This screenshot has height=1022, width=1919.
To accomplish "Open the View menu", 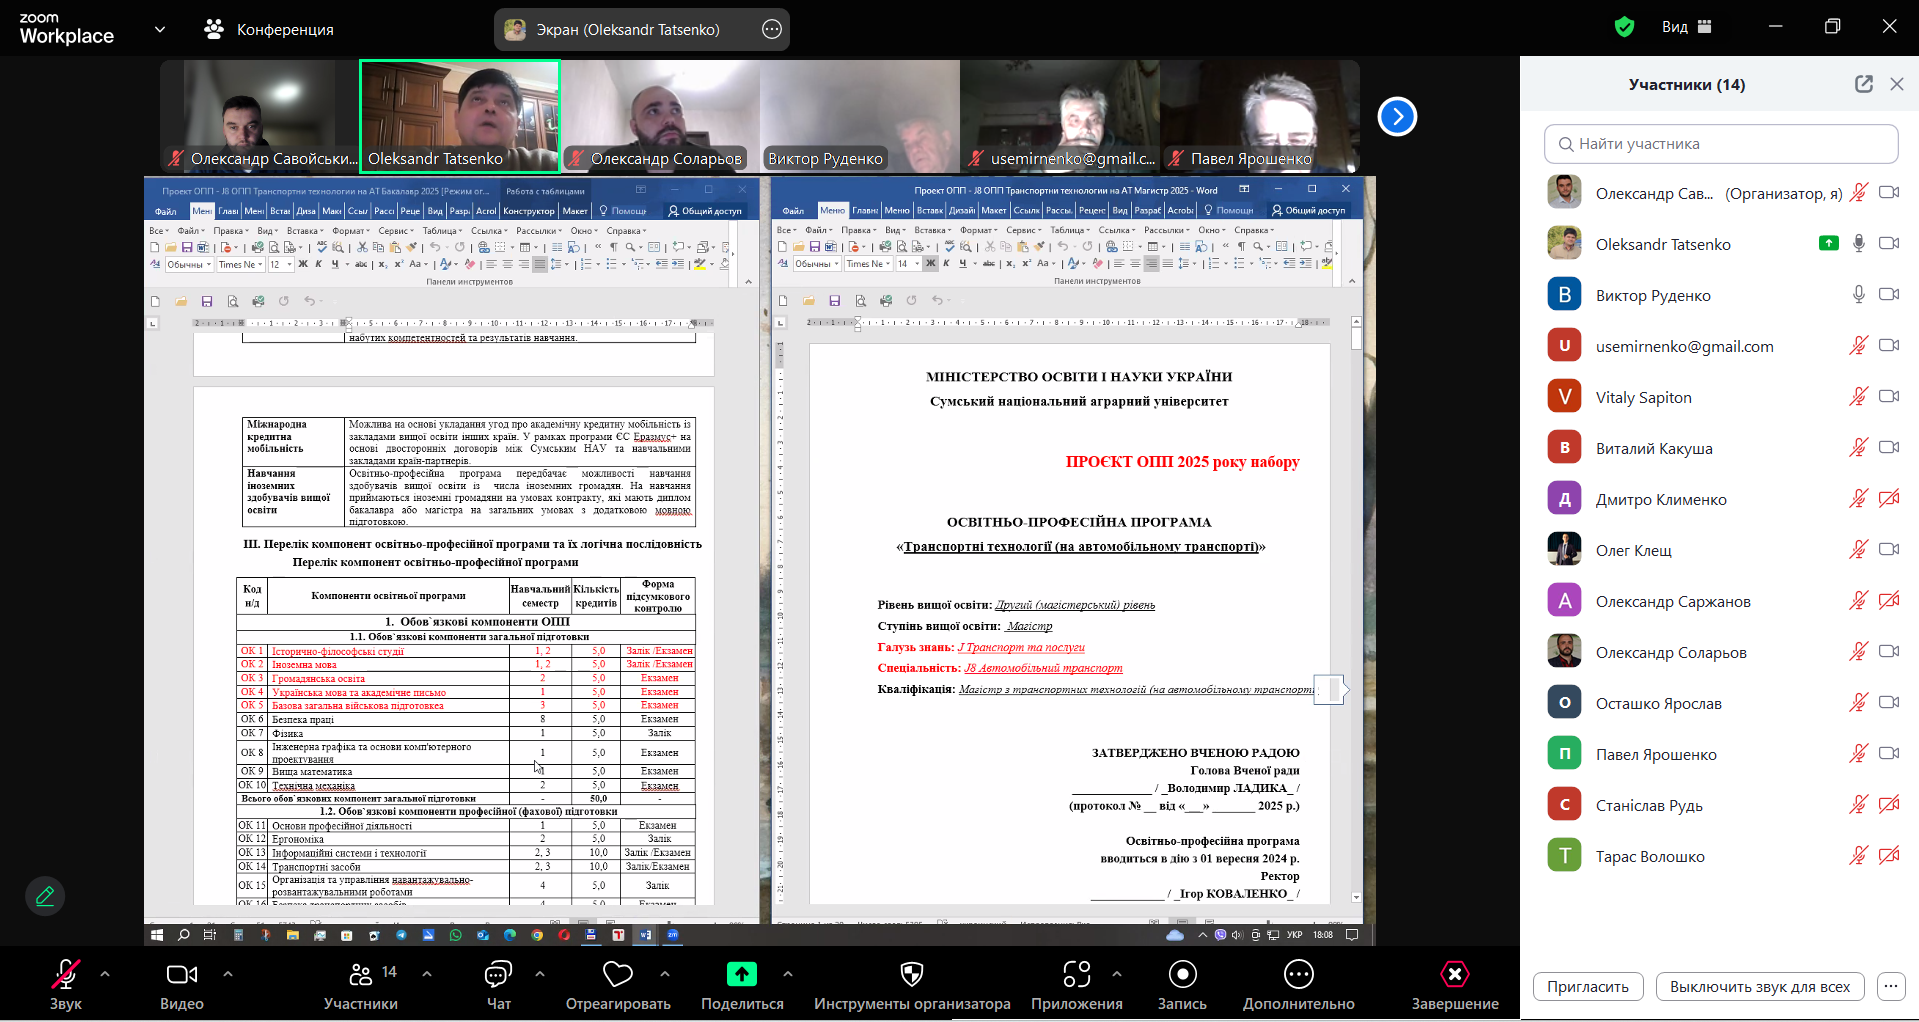I will click(x=1686, y=27).
